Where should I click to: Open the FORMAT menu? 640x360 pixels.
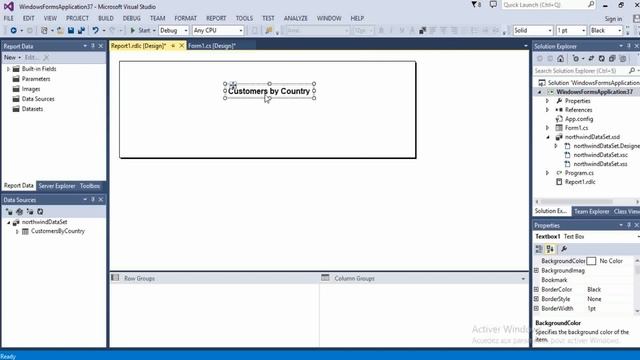[x=185, y=18]
